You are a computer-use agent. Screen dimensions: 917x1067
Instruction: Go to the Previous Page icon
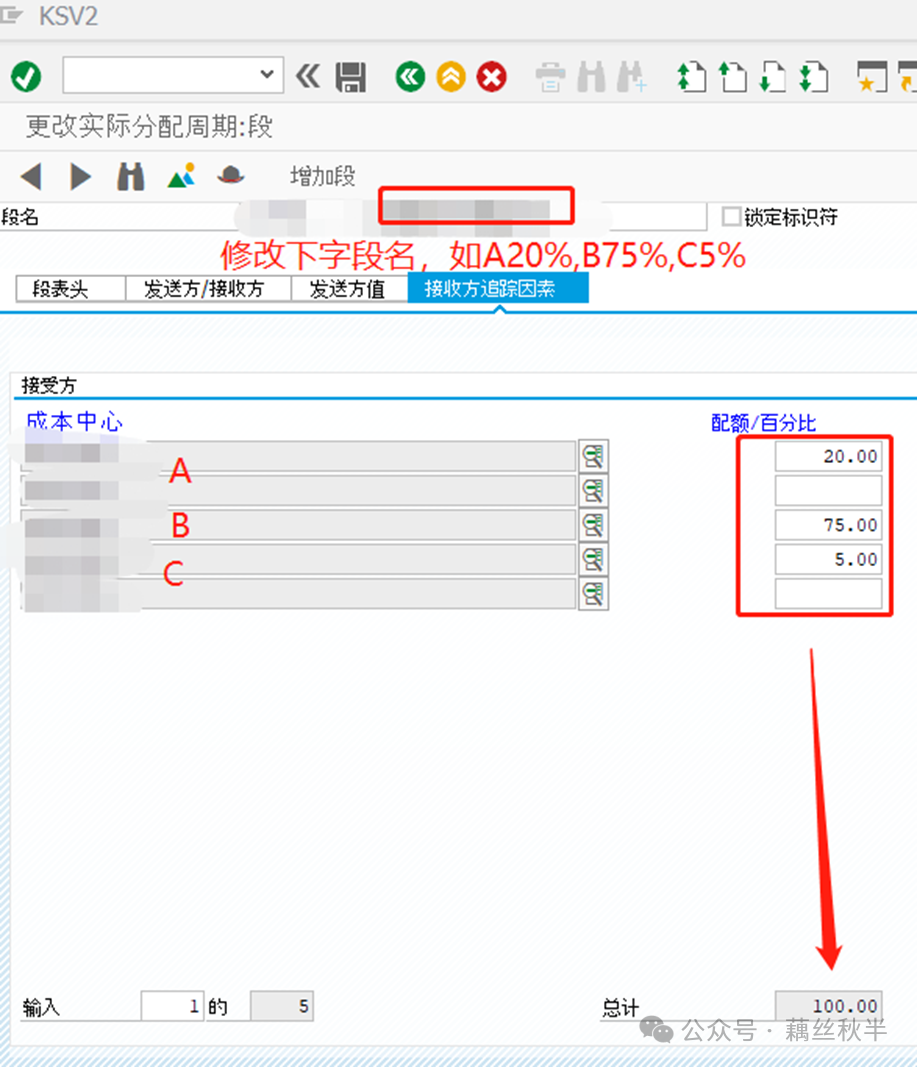(x=733, y=77)
